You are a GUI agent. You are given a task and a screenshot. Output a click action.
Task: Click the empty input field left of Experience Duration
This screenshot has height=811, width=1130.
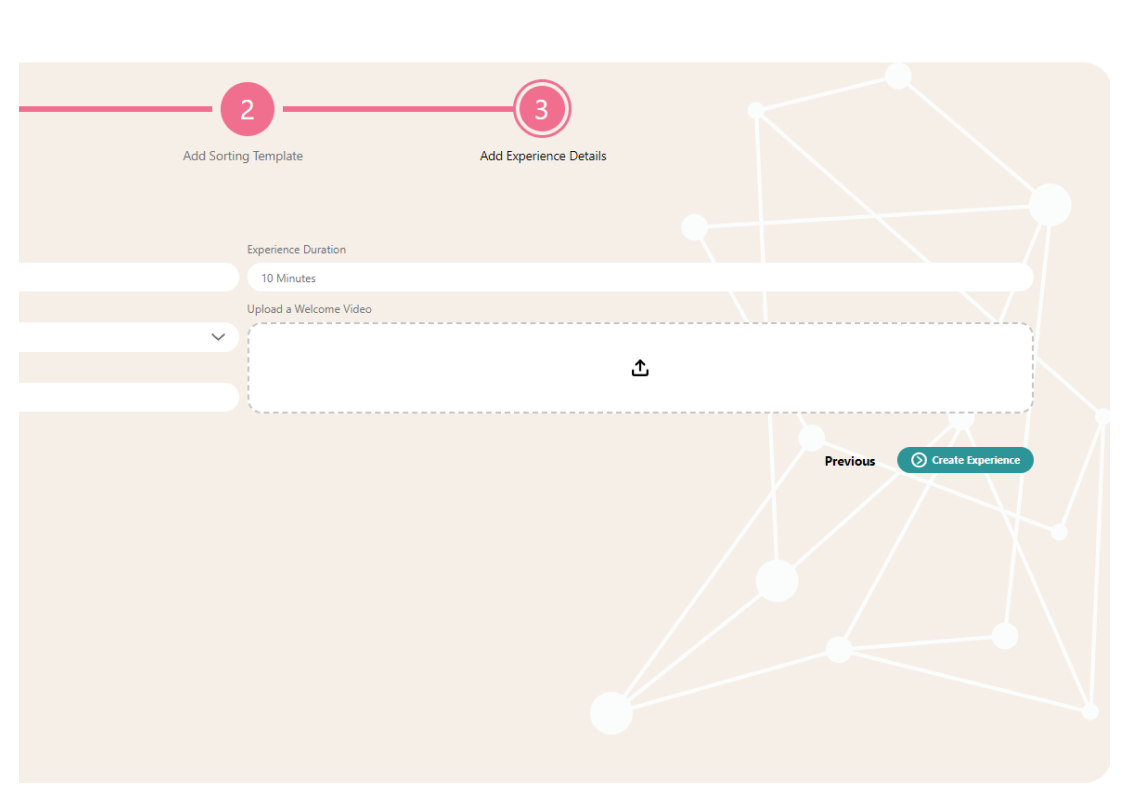pyautogui.click(x=129, y=278)
